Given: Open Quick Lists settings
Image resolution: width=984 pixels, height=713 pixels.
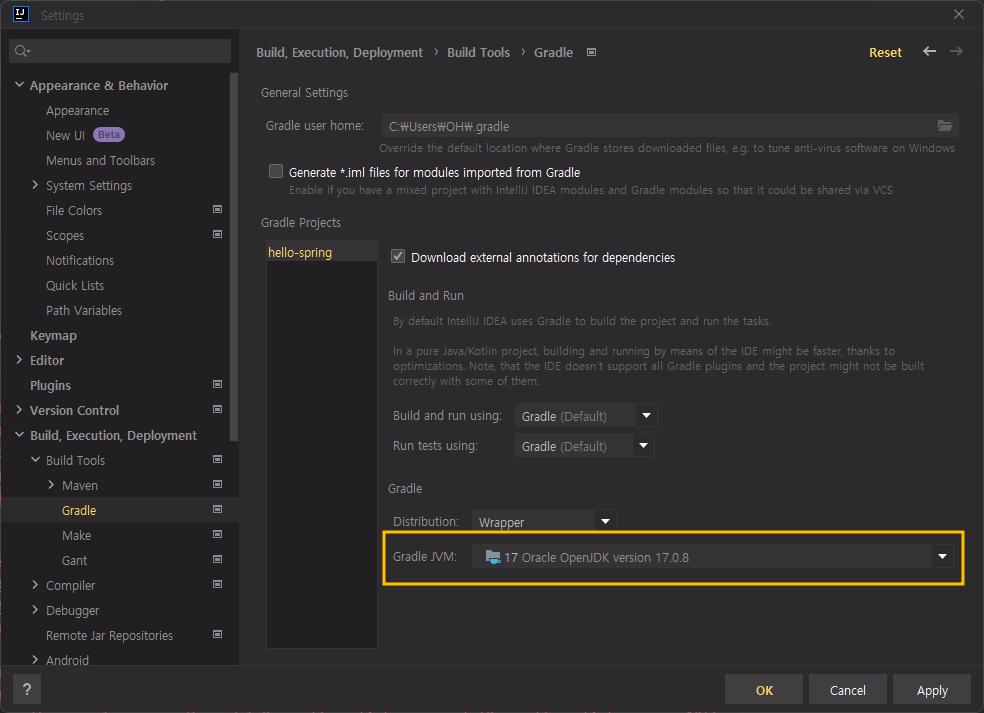Looking at the screenshot, I should coord(75,286).
